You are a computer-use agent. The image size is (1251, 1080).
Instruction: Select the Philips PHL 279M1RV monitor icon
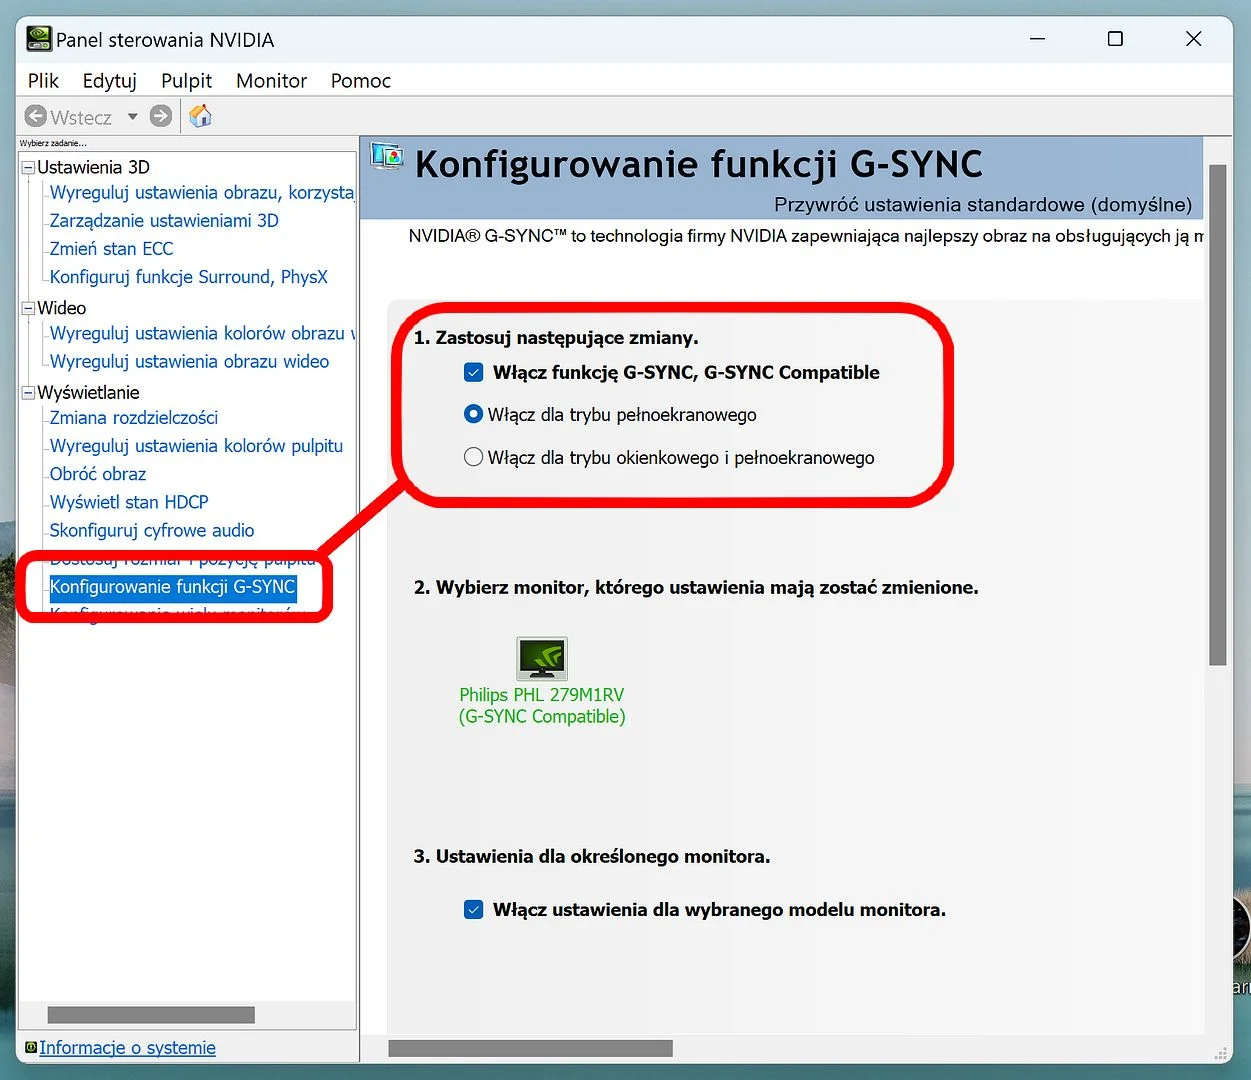coord(542,659)
